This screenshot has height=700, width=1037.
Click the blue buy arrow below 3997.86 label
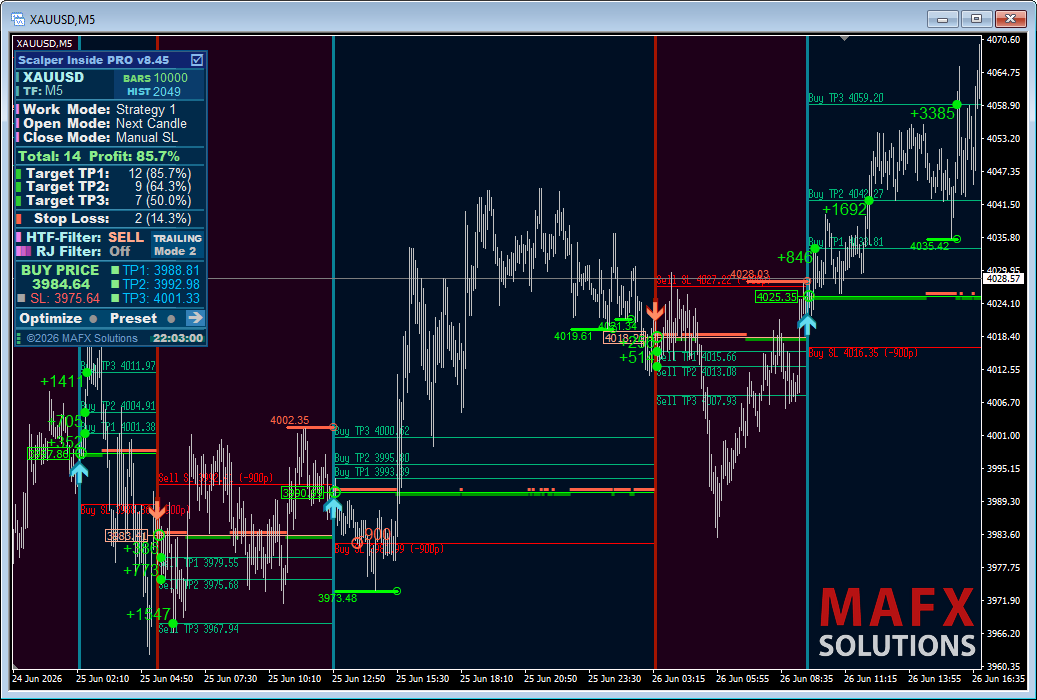point(79,472)
